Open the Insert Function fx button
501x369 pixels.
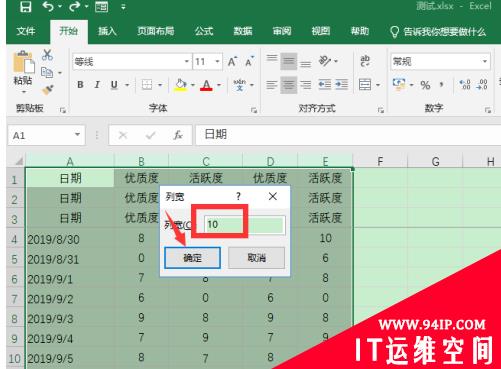point(178,135)
